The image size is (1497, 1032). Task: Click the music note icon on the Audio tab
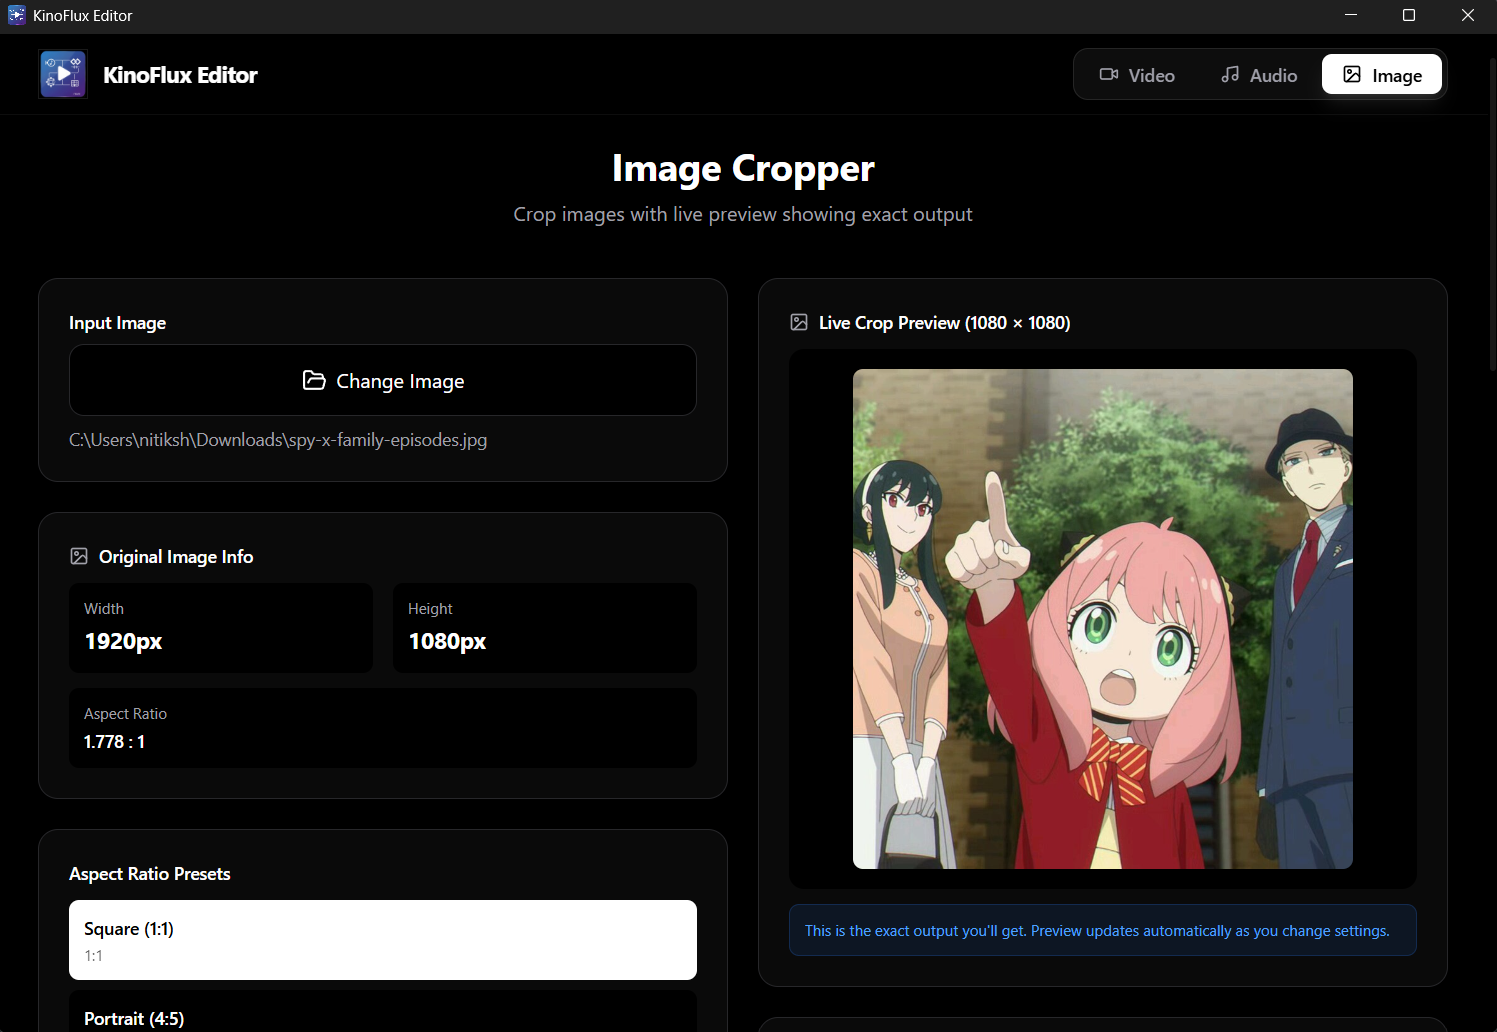(x=1230, y=75)
